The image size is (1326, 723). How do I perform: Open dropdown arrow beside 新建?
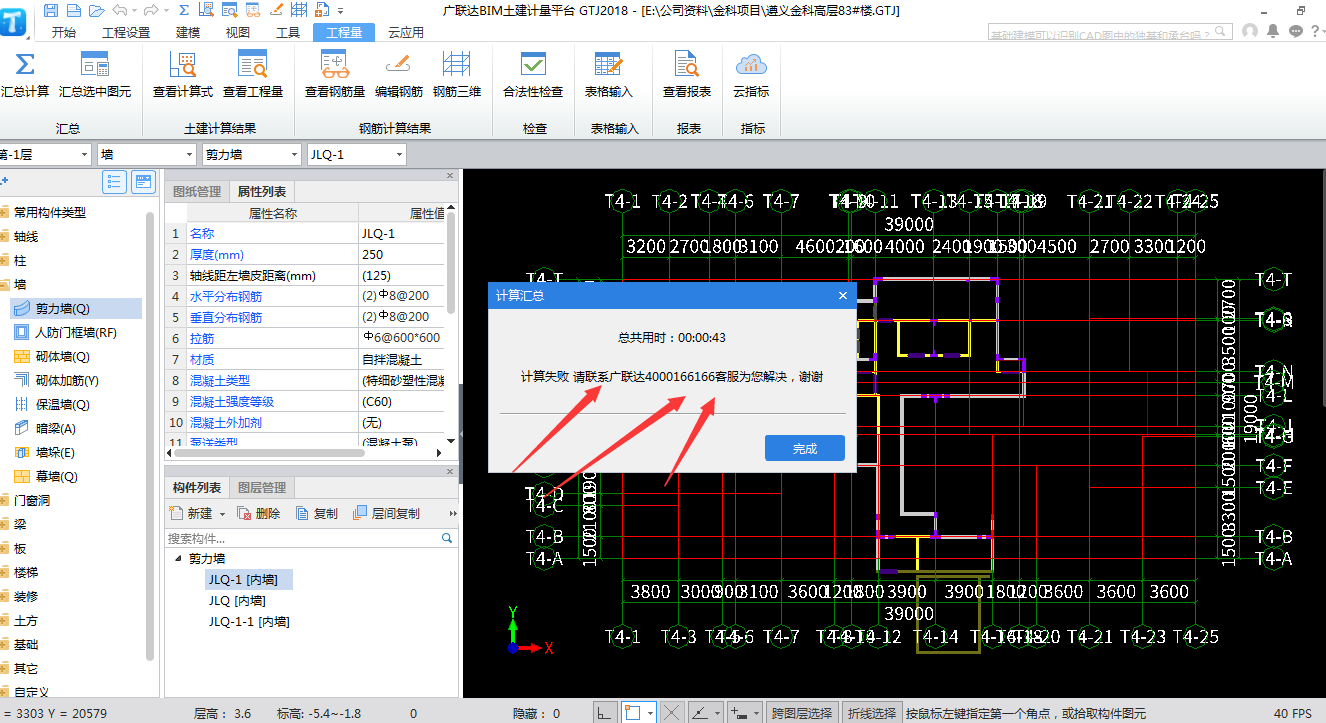pos(222,514)
